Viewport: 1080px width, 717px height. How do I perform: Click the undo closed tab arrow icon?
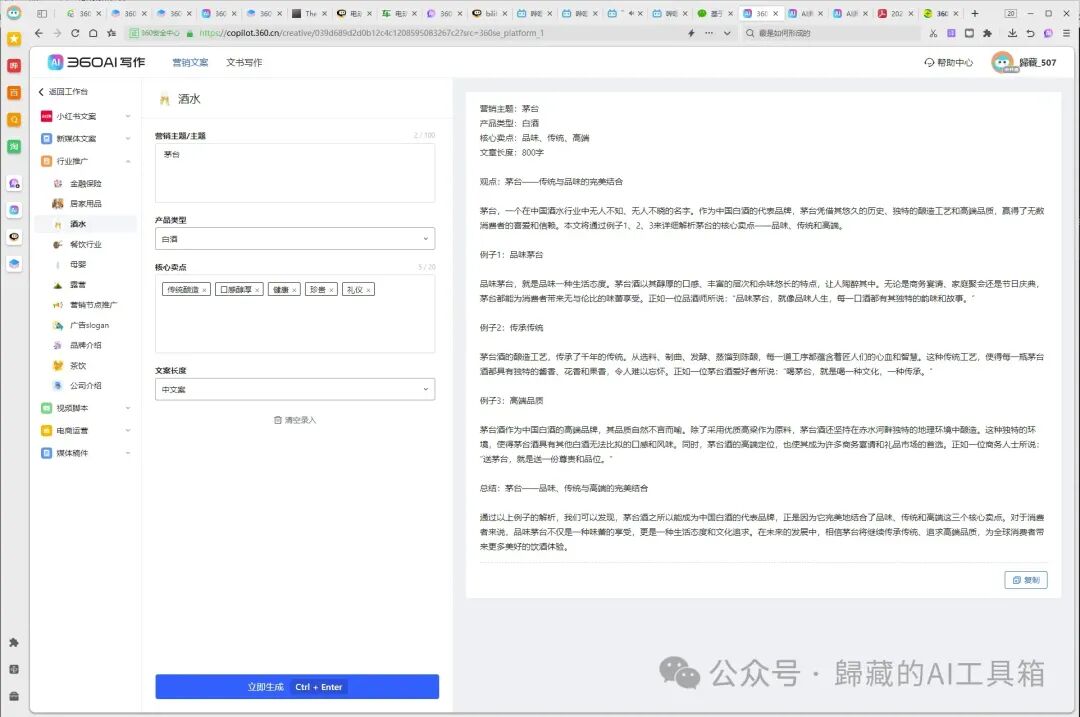1030,33
